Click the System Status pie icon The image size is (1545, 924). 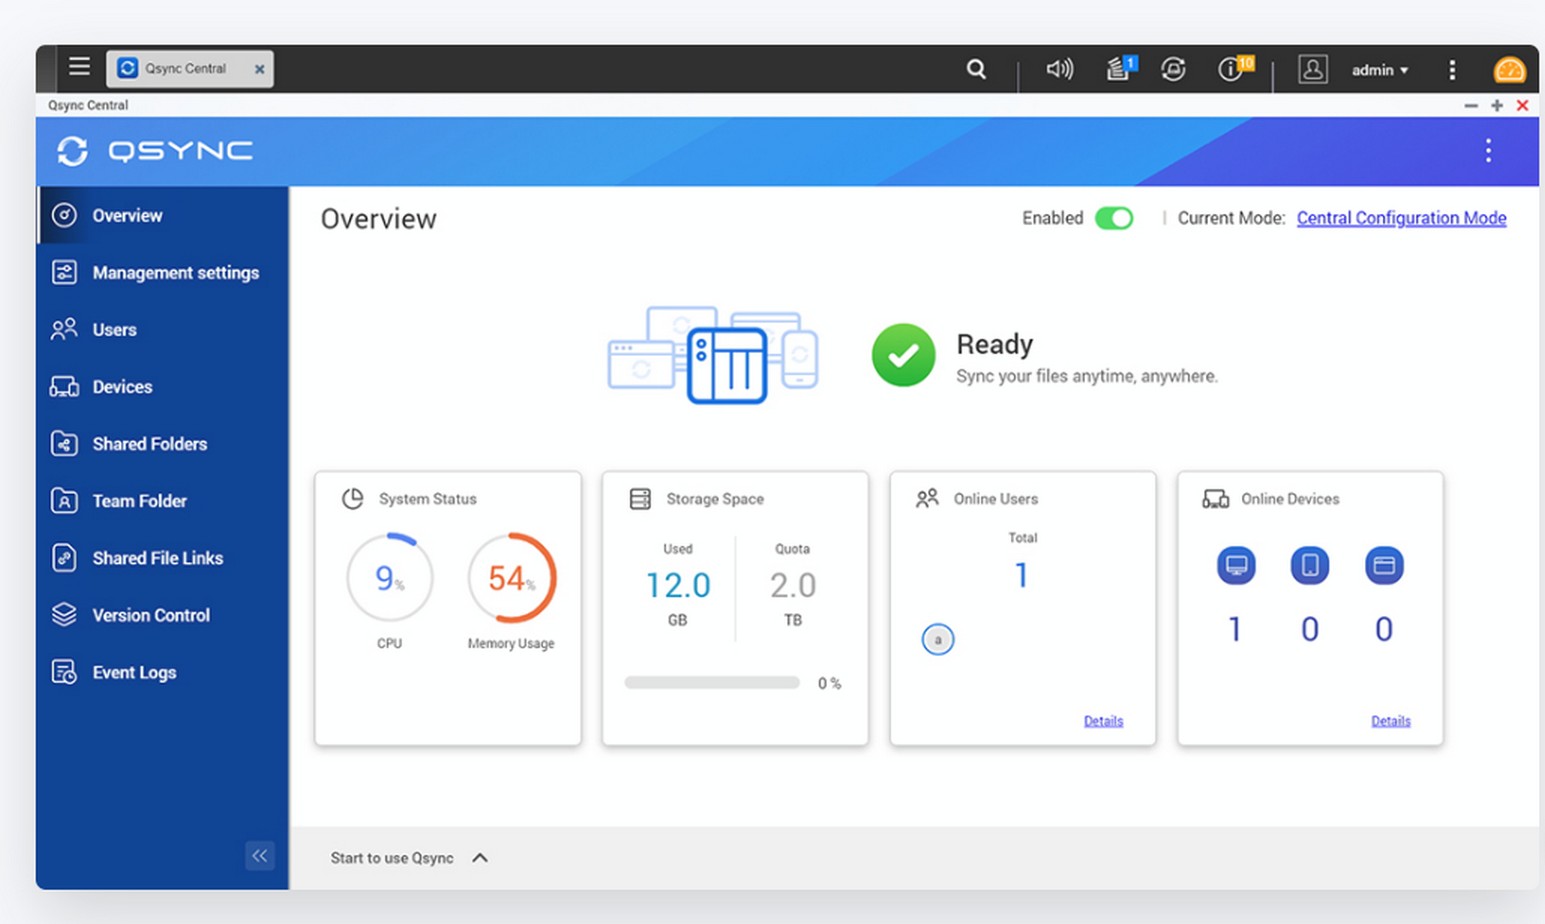pyautogui.click(x=352, y=498)
